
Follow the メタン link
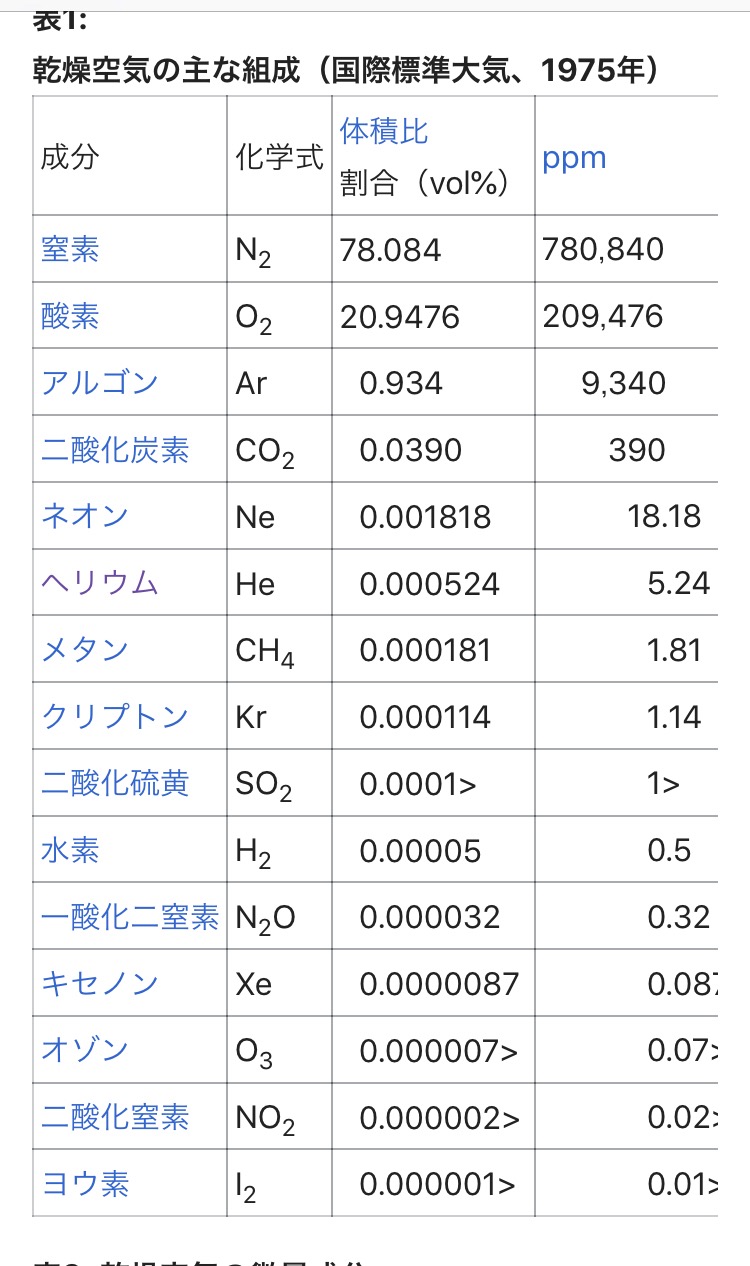pyautogui.click(x=85, y=650)
